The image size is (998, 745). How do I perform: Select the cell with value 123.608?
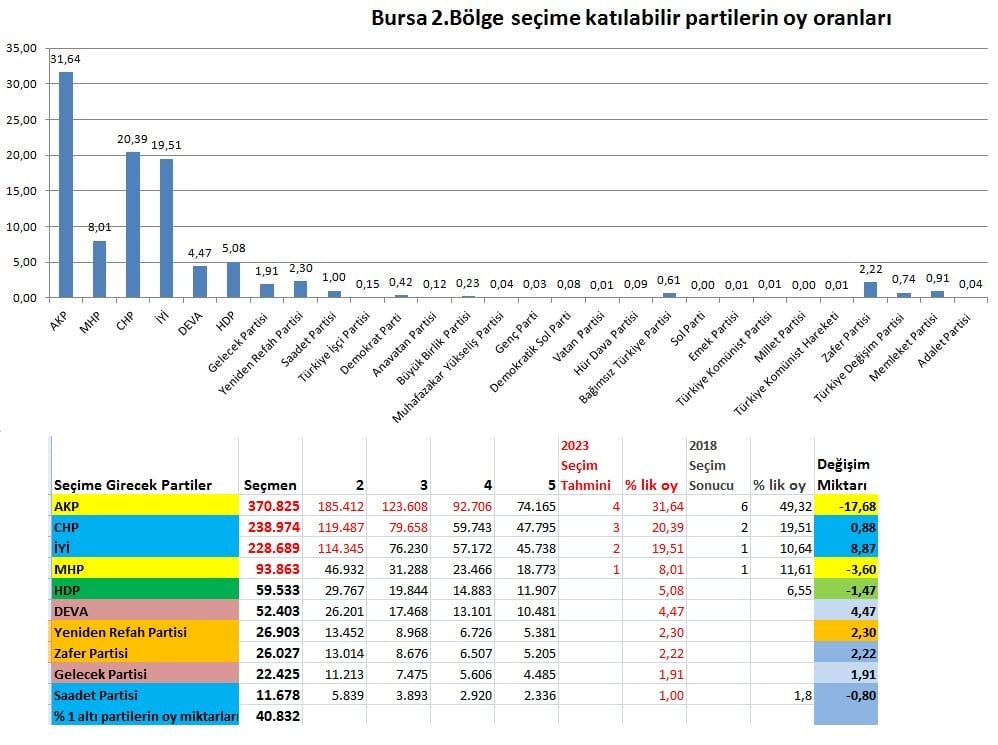coord(398,506)
